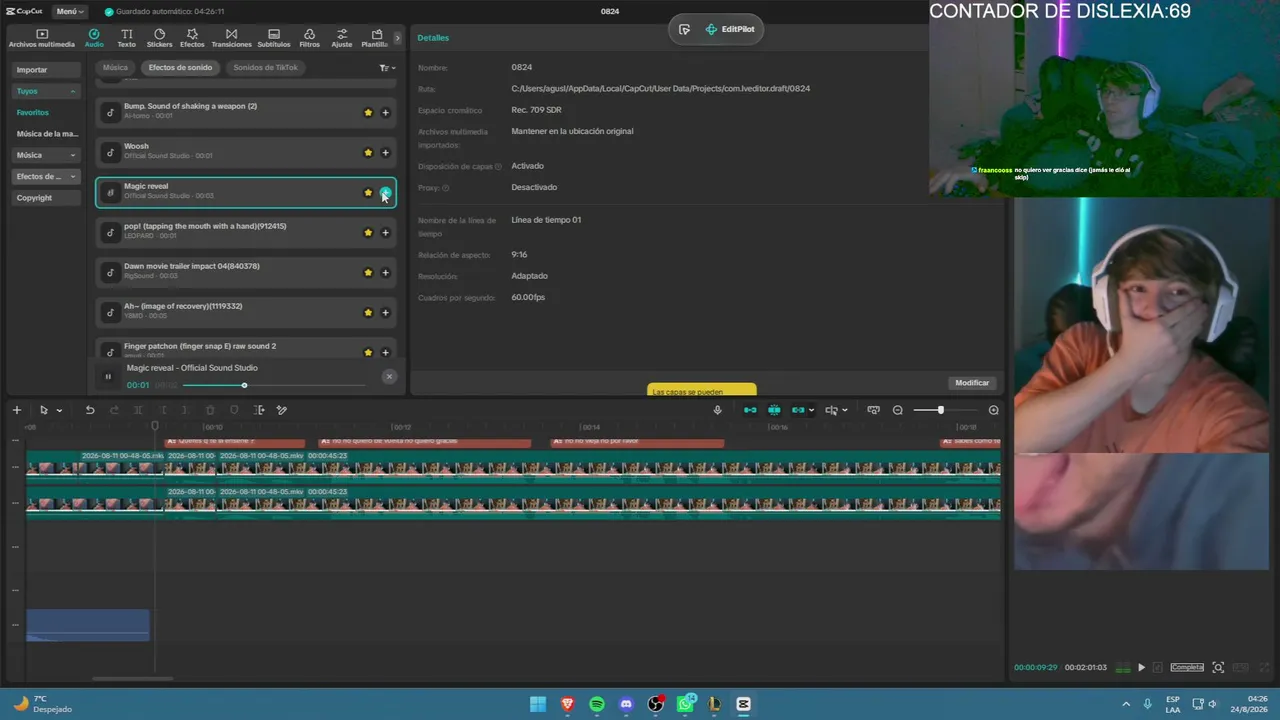Play the preview in the player
Image resolution: width=1280 pixels, height=720 pixels.
1141,667
